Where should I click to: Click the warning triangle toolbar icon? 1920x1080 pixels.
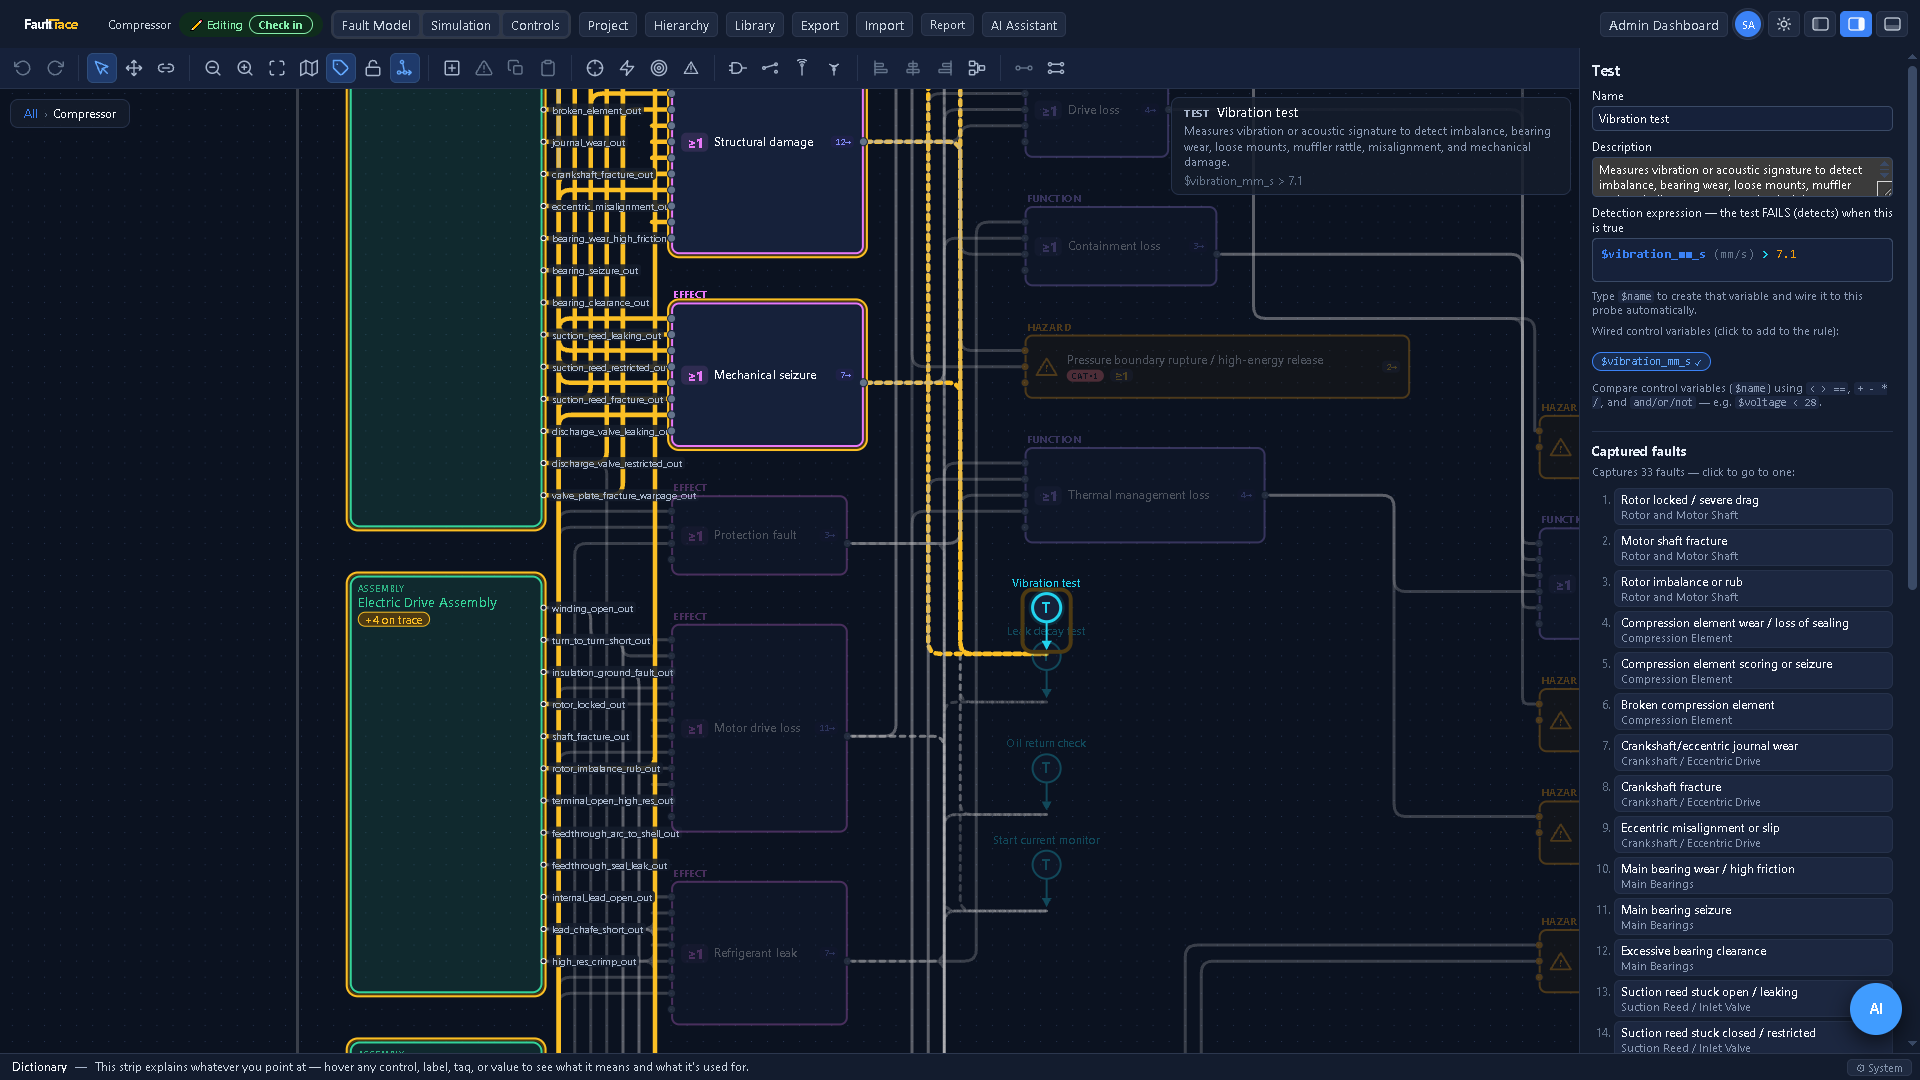(x=691, y=68)
